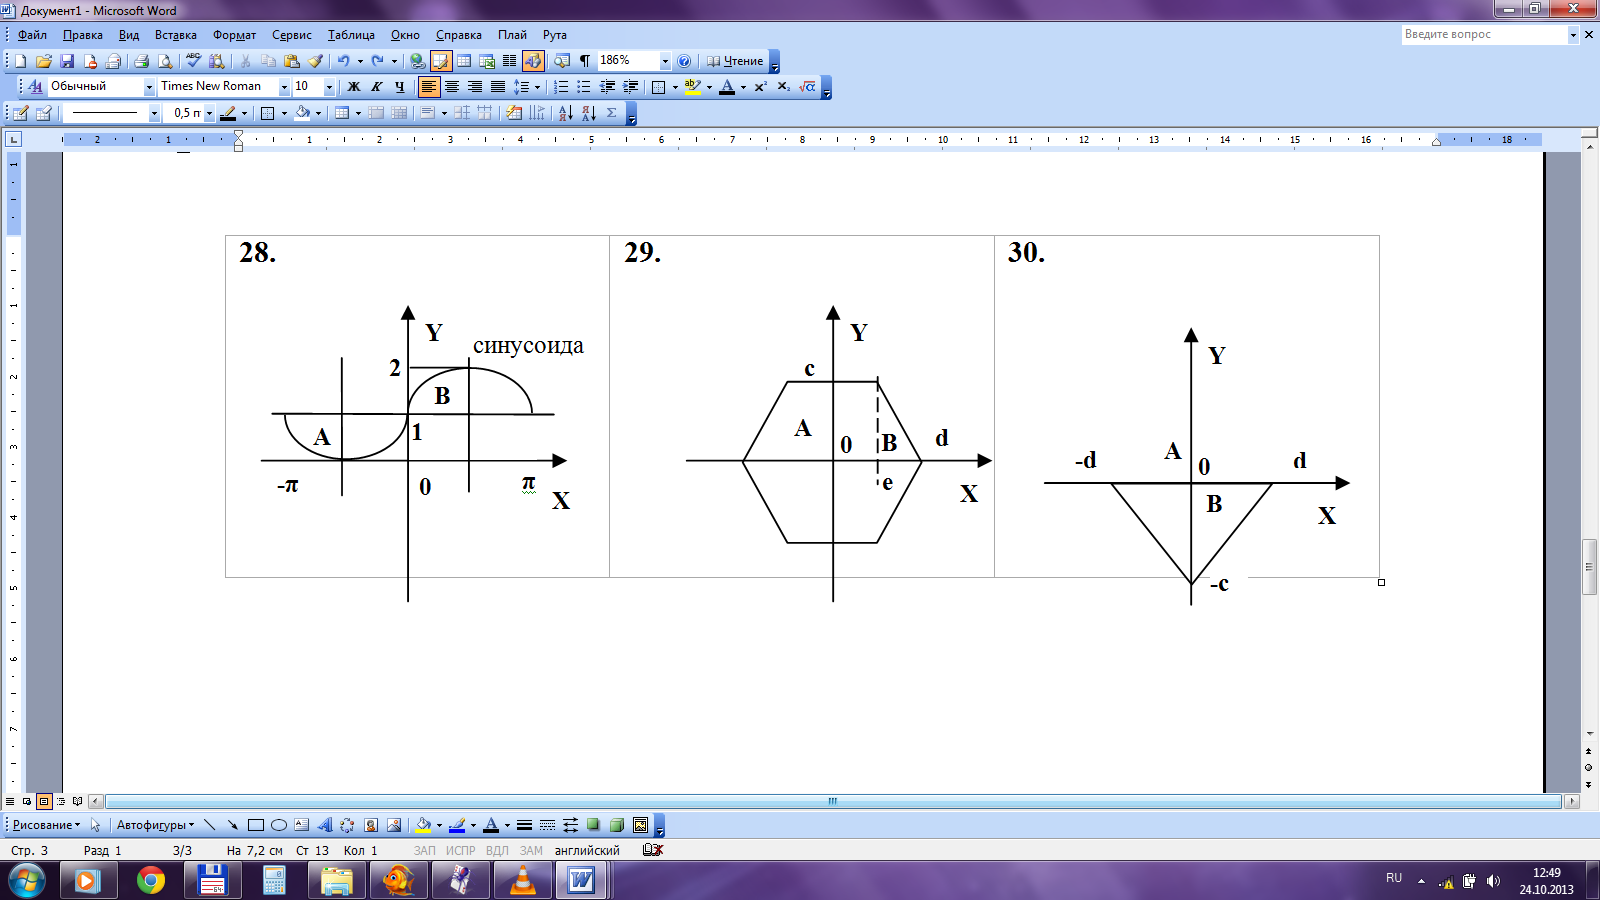Viewport: 1600px width, 900px height.
Task: Open the zoom percentage dropdown (186%)
Action: (665, 61)
